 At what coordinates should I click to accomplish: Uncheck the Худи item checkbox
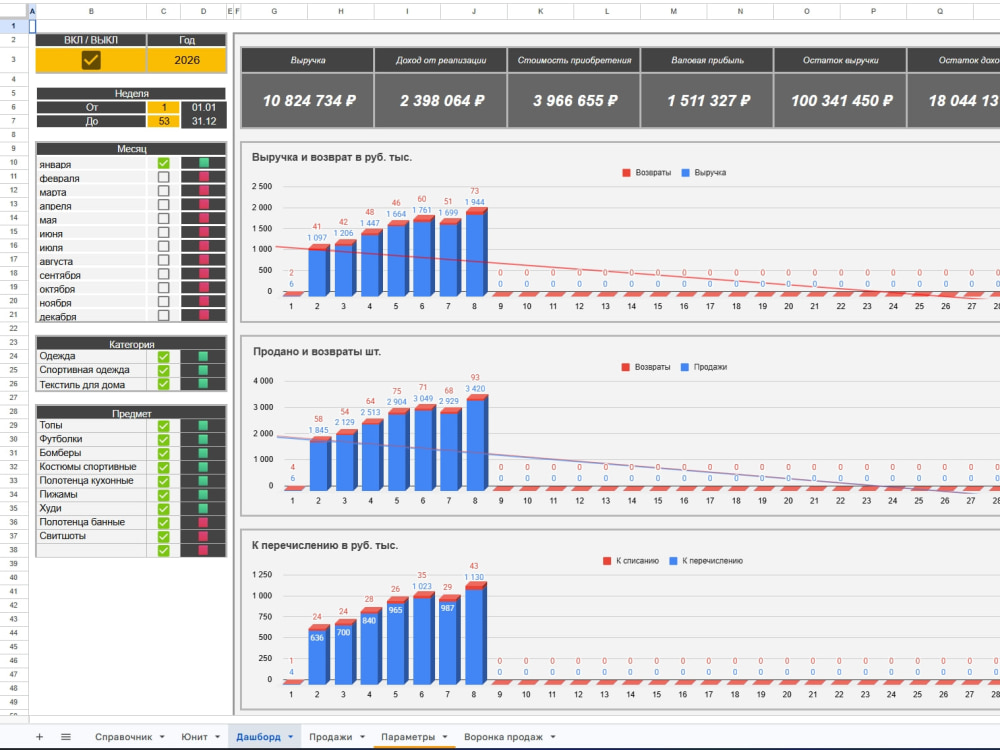164,509
